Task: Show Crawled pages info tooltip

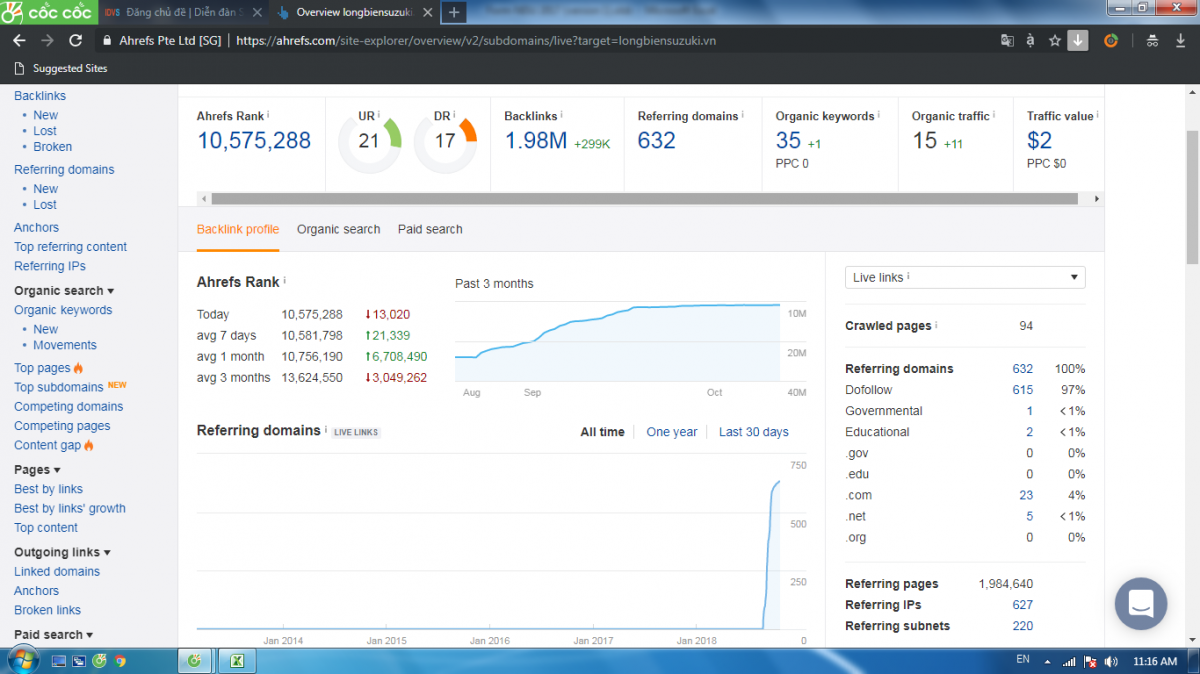Action: [x=936, y=325]
